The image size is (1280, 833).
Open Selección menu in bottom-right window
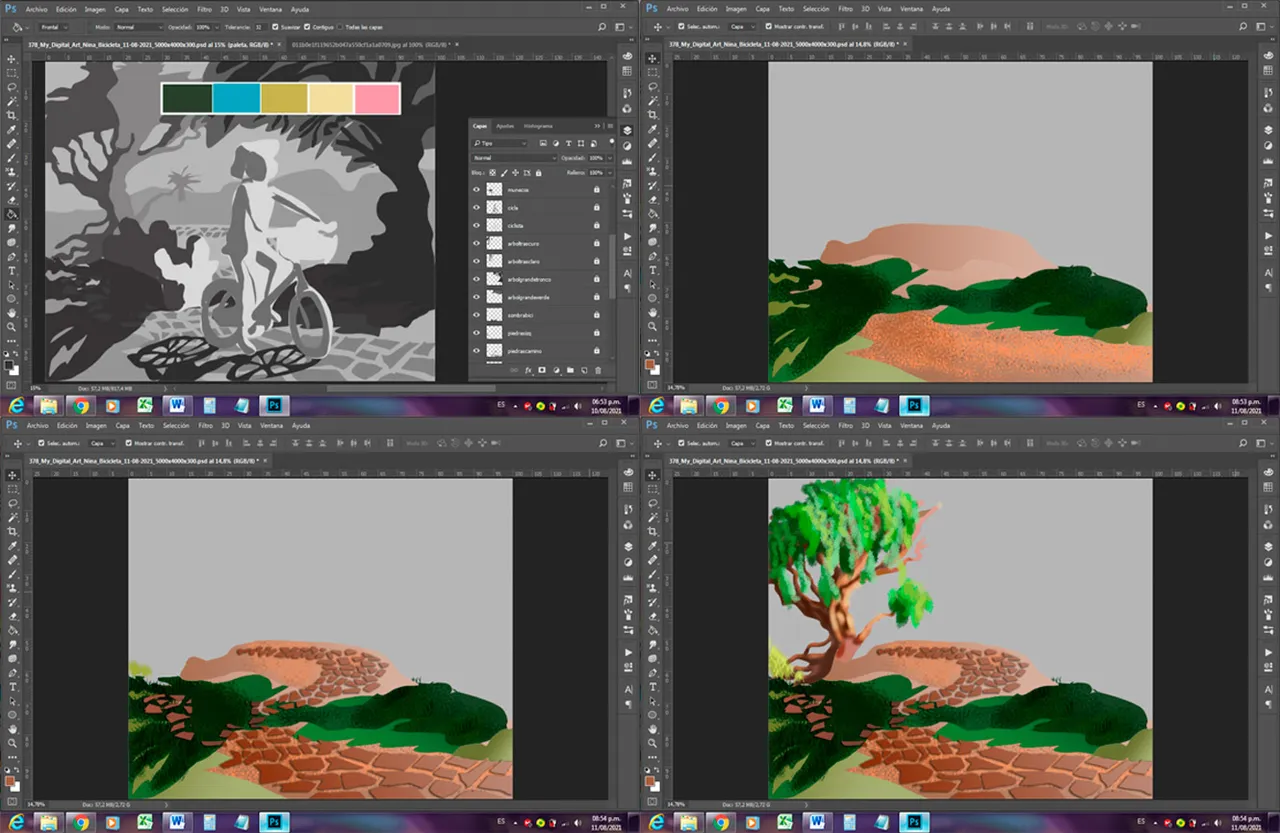pos(817,425)
